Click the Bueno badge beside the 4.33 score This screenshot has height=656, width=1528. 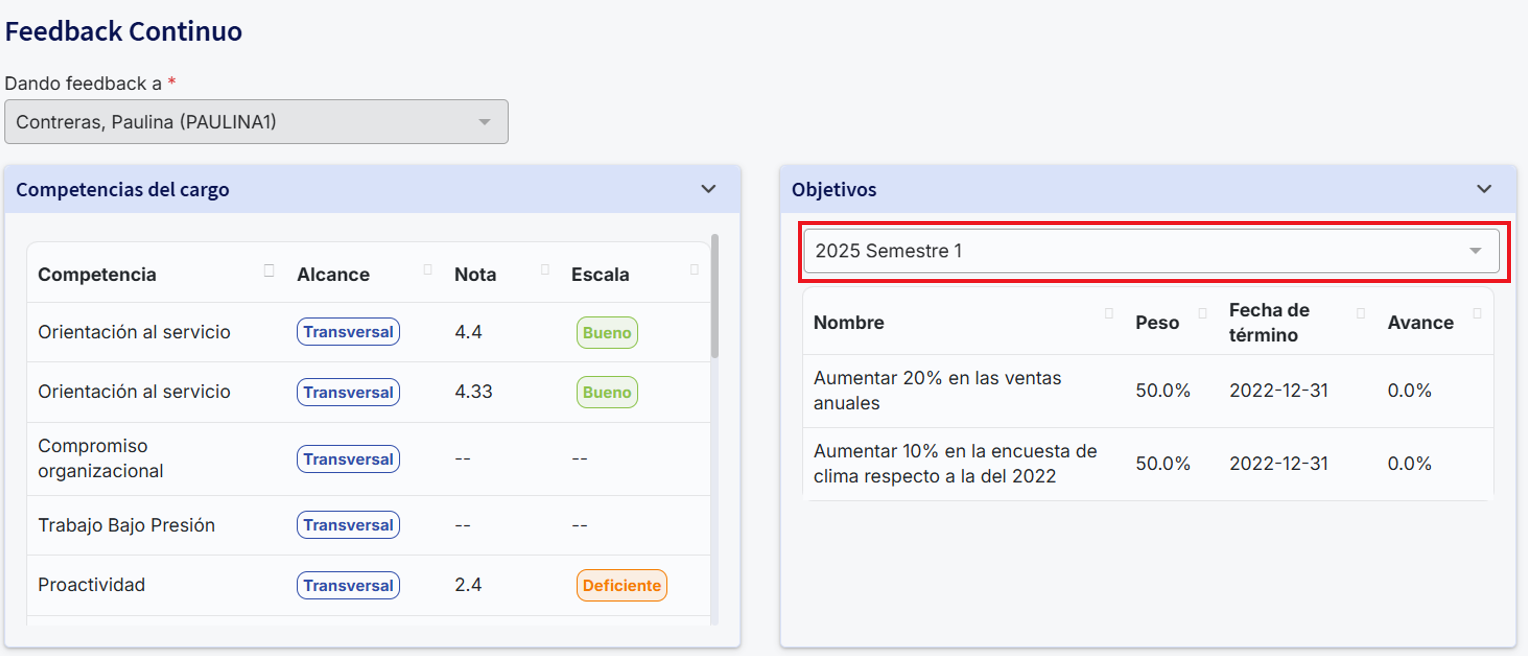click(x=607, y=392)
